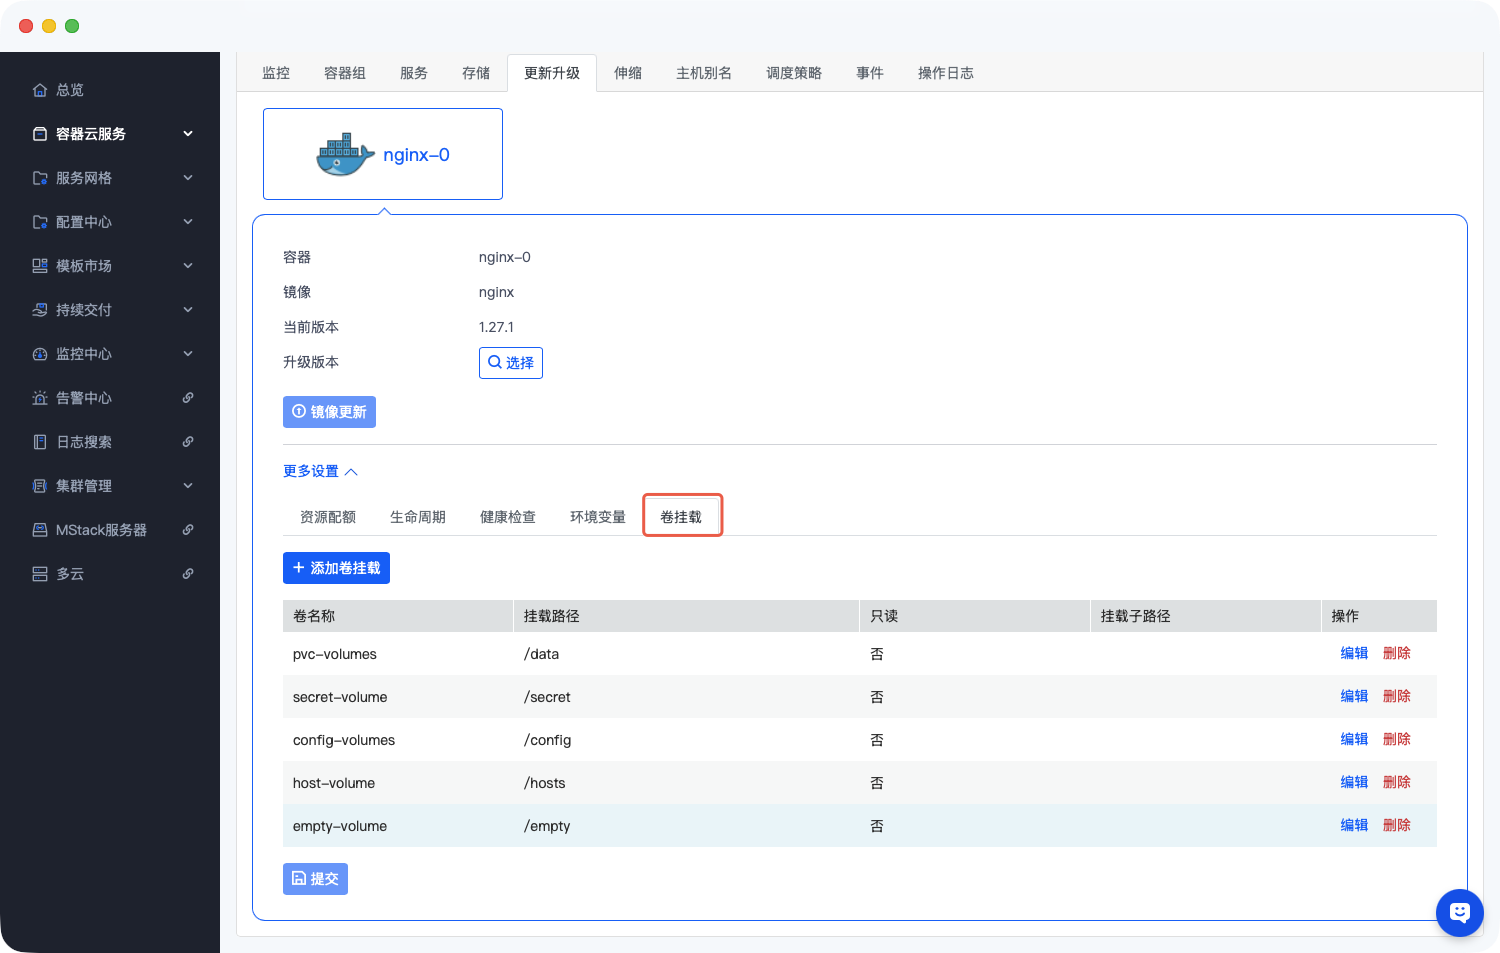Screen dimensions: 1500x953
Task: Expand the 服务网格 submenu arrow
Action: coord(188,178)
